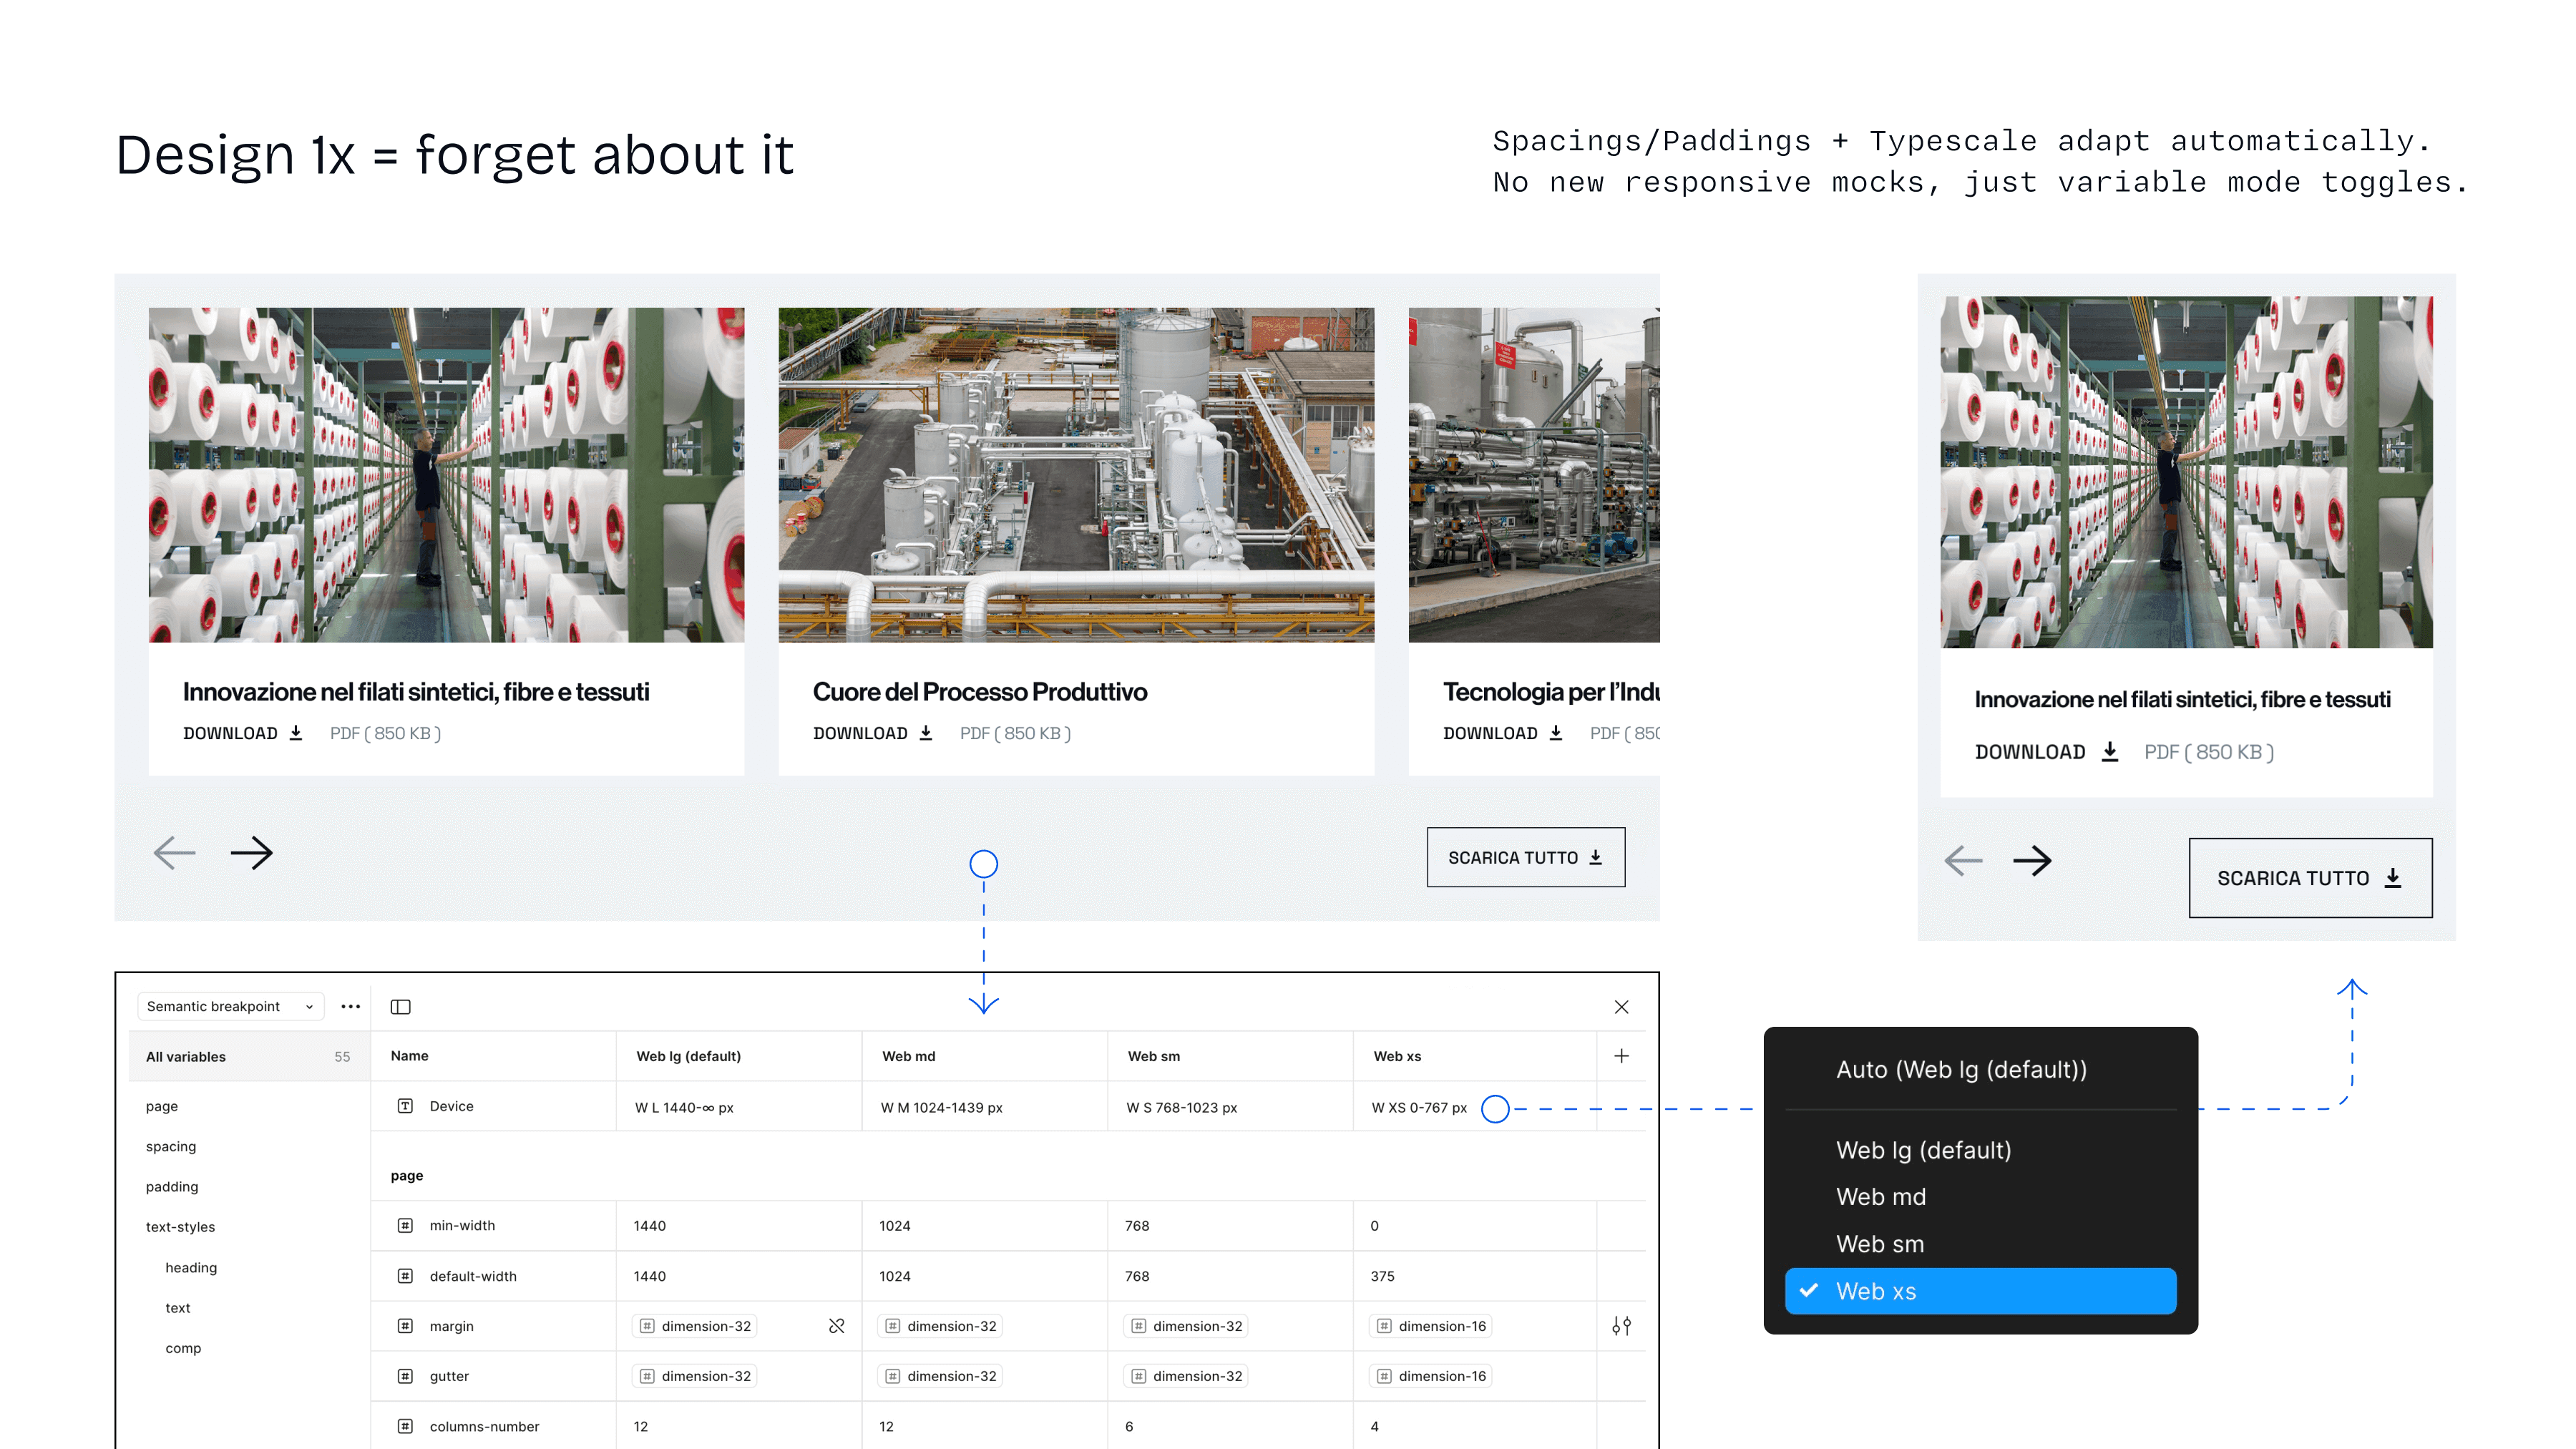Image resolution: width=2576 pixels, height=1449 pixels.
Task: Select checked Web xs mode option
Action: pyautogui.click(x=1979, y=1291)
